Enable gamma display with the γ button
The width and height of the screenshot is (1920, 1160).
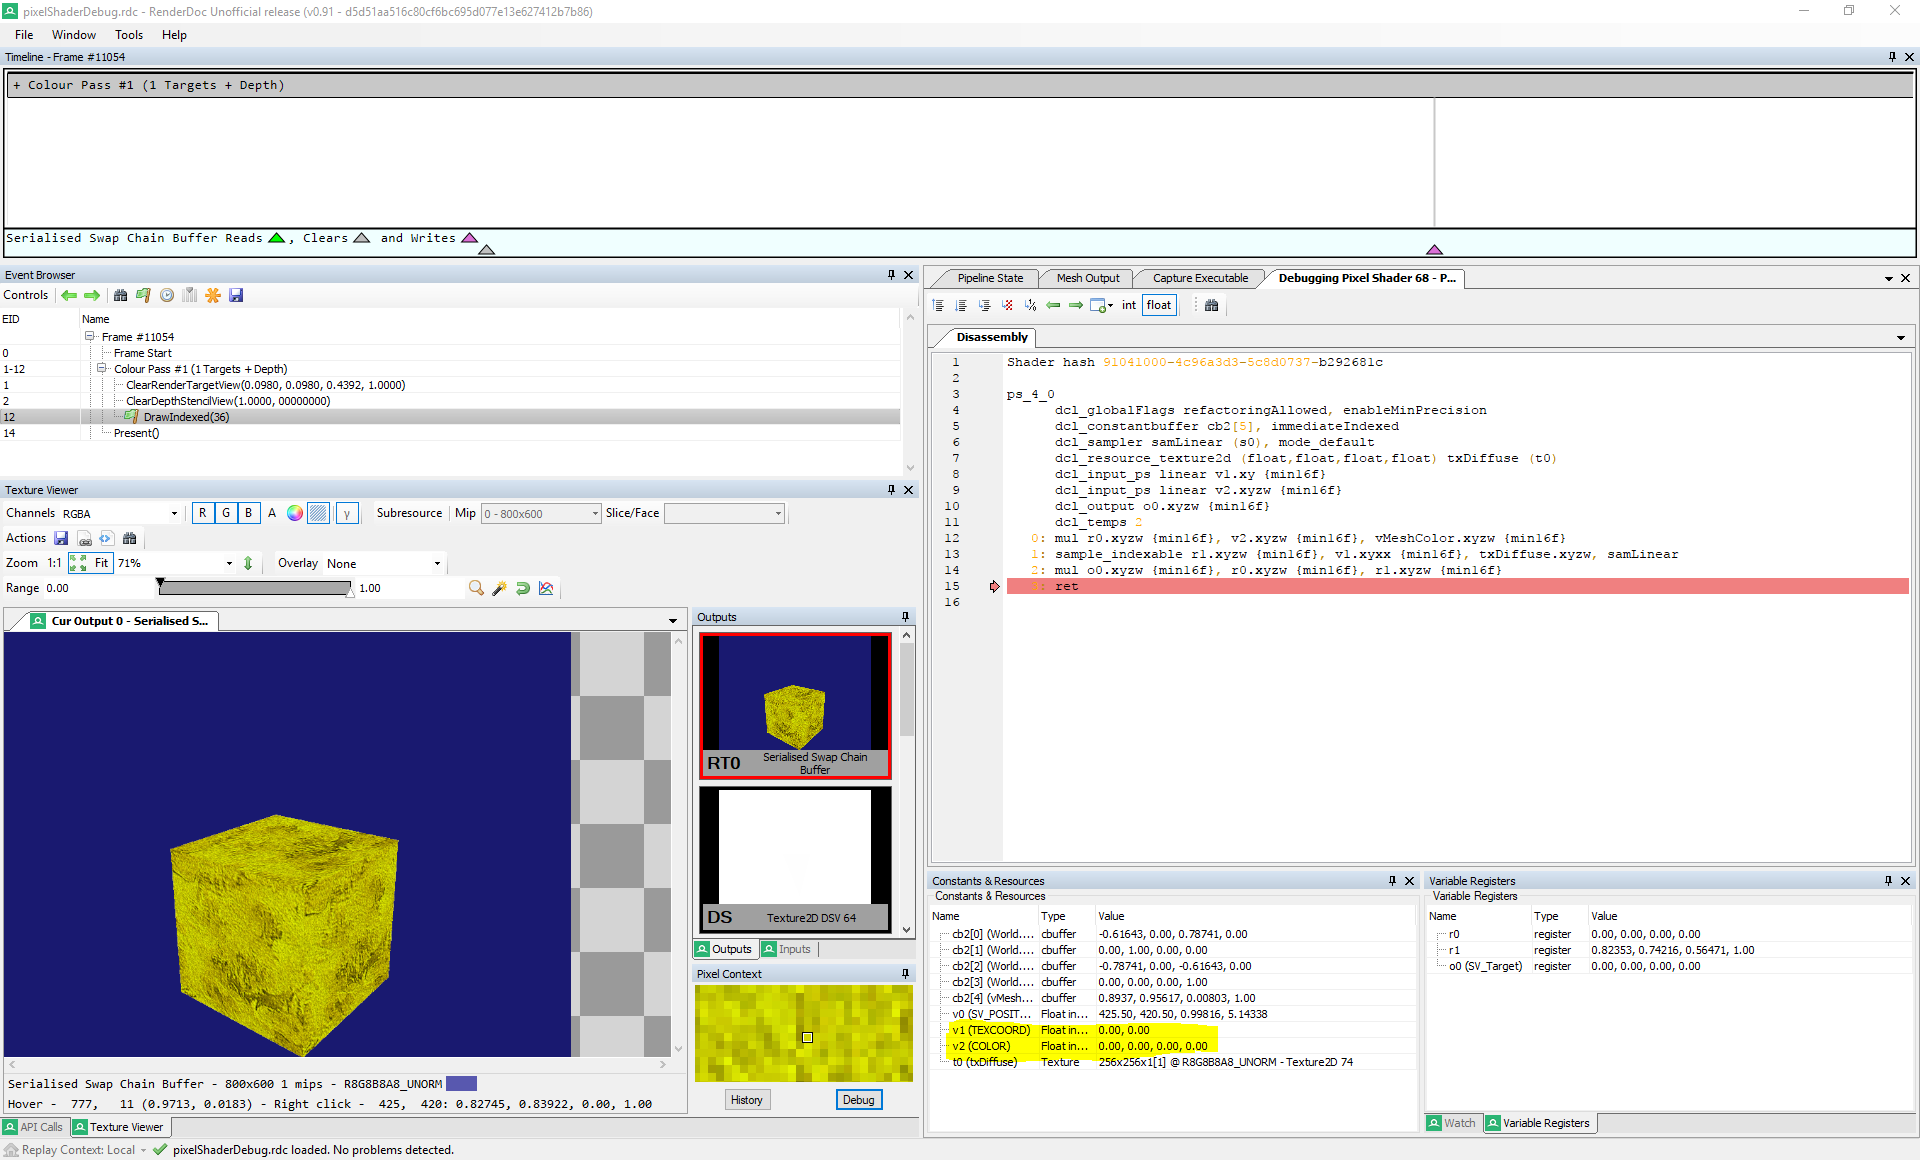click(347, 513)
